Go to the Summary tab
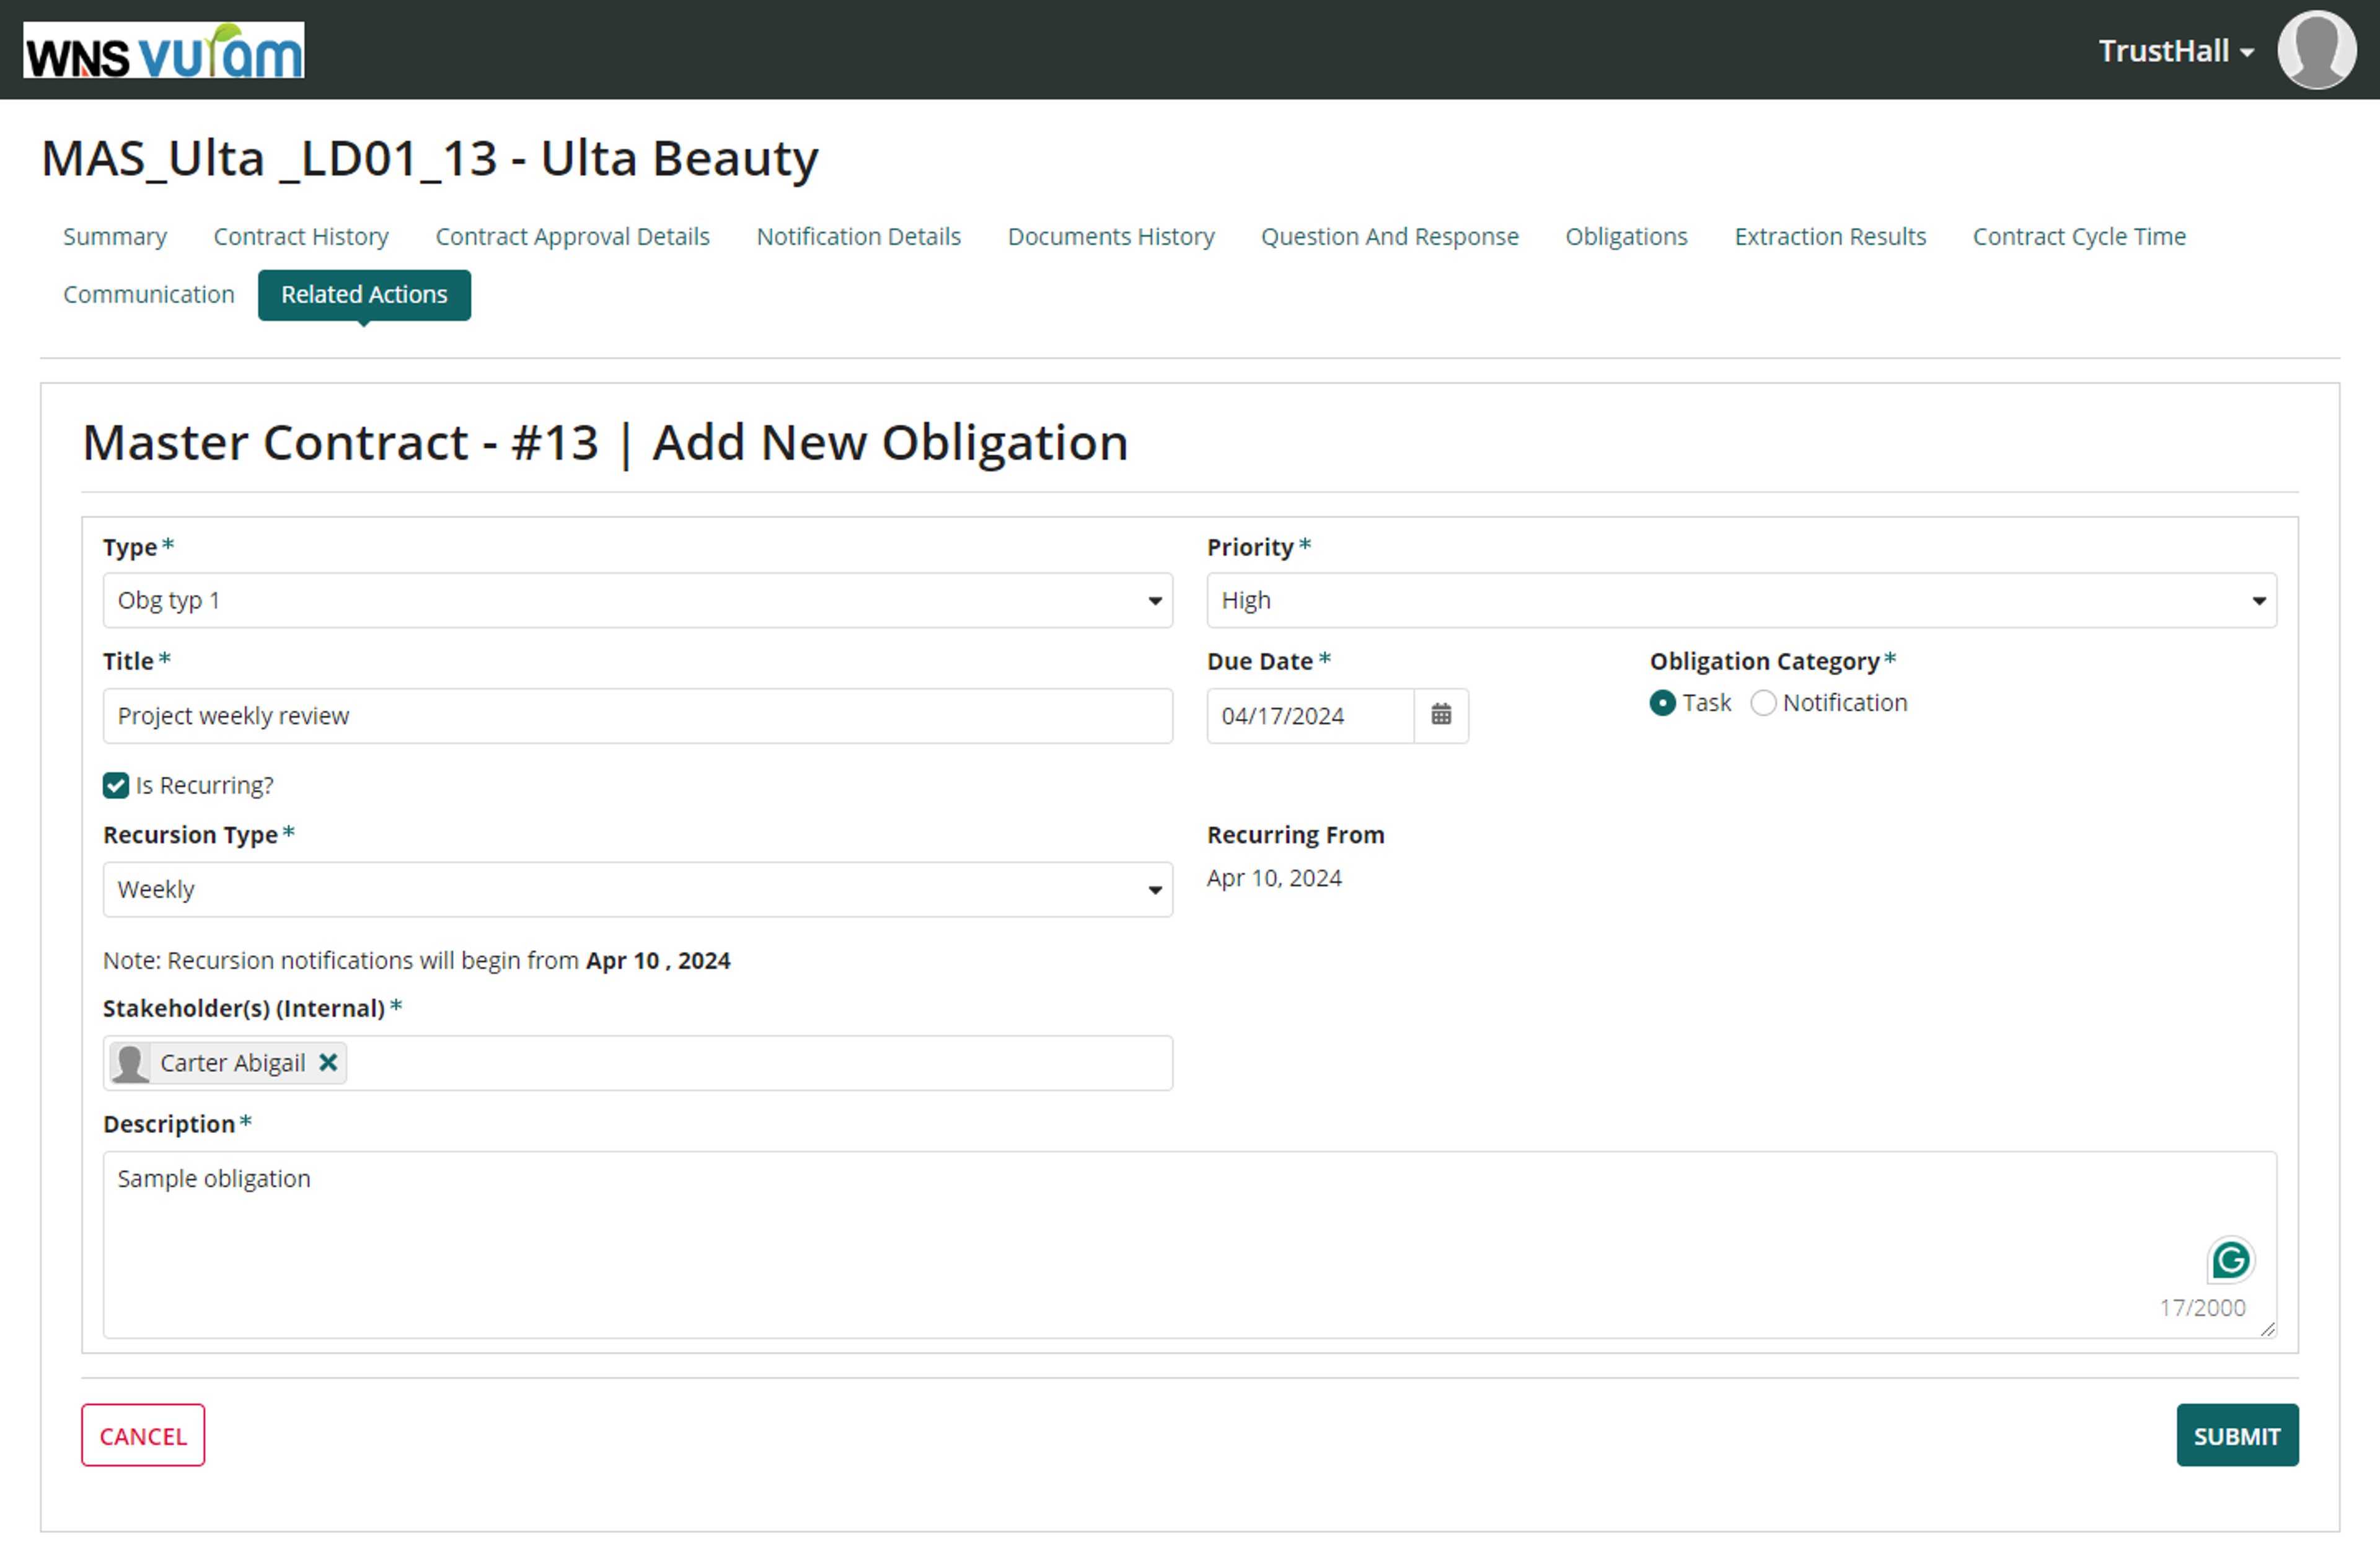Image resolution: width=2380 pixels, height=1562 pixels. point(115,237)
